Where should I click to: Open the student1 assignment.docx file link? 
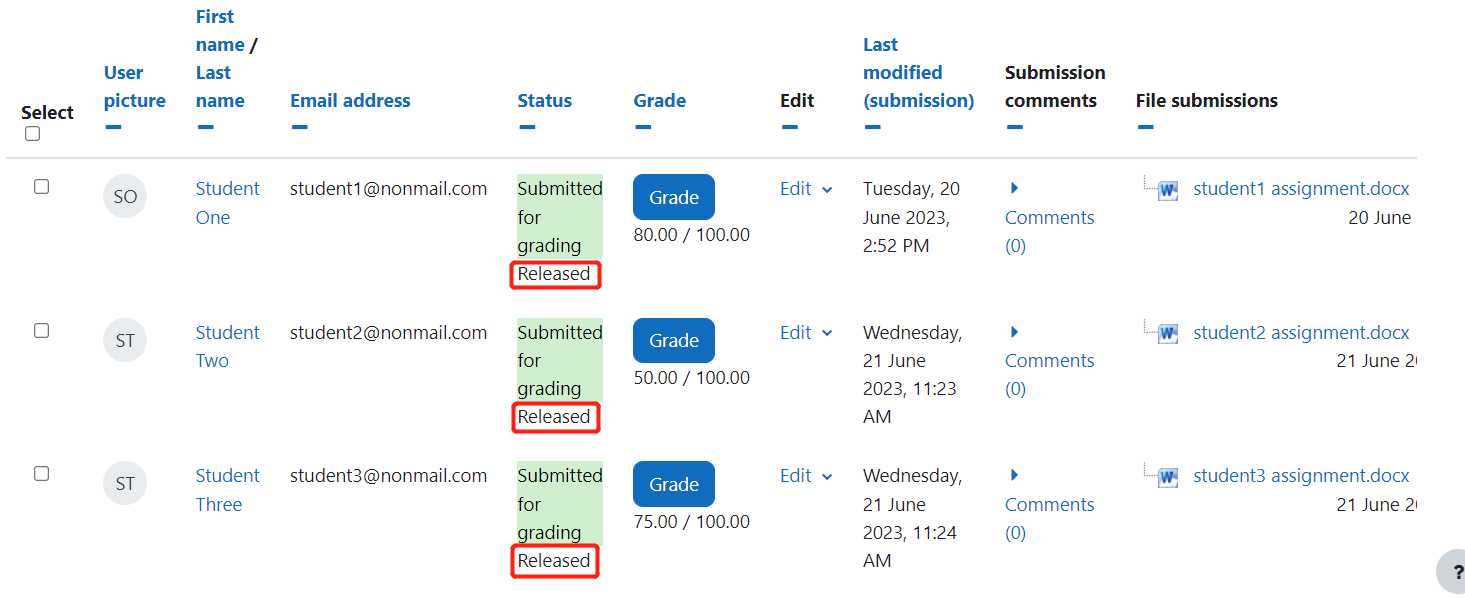pos(1301,189)
